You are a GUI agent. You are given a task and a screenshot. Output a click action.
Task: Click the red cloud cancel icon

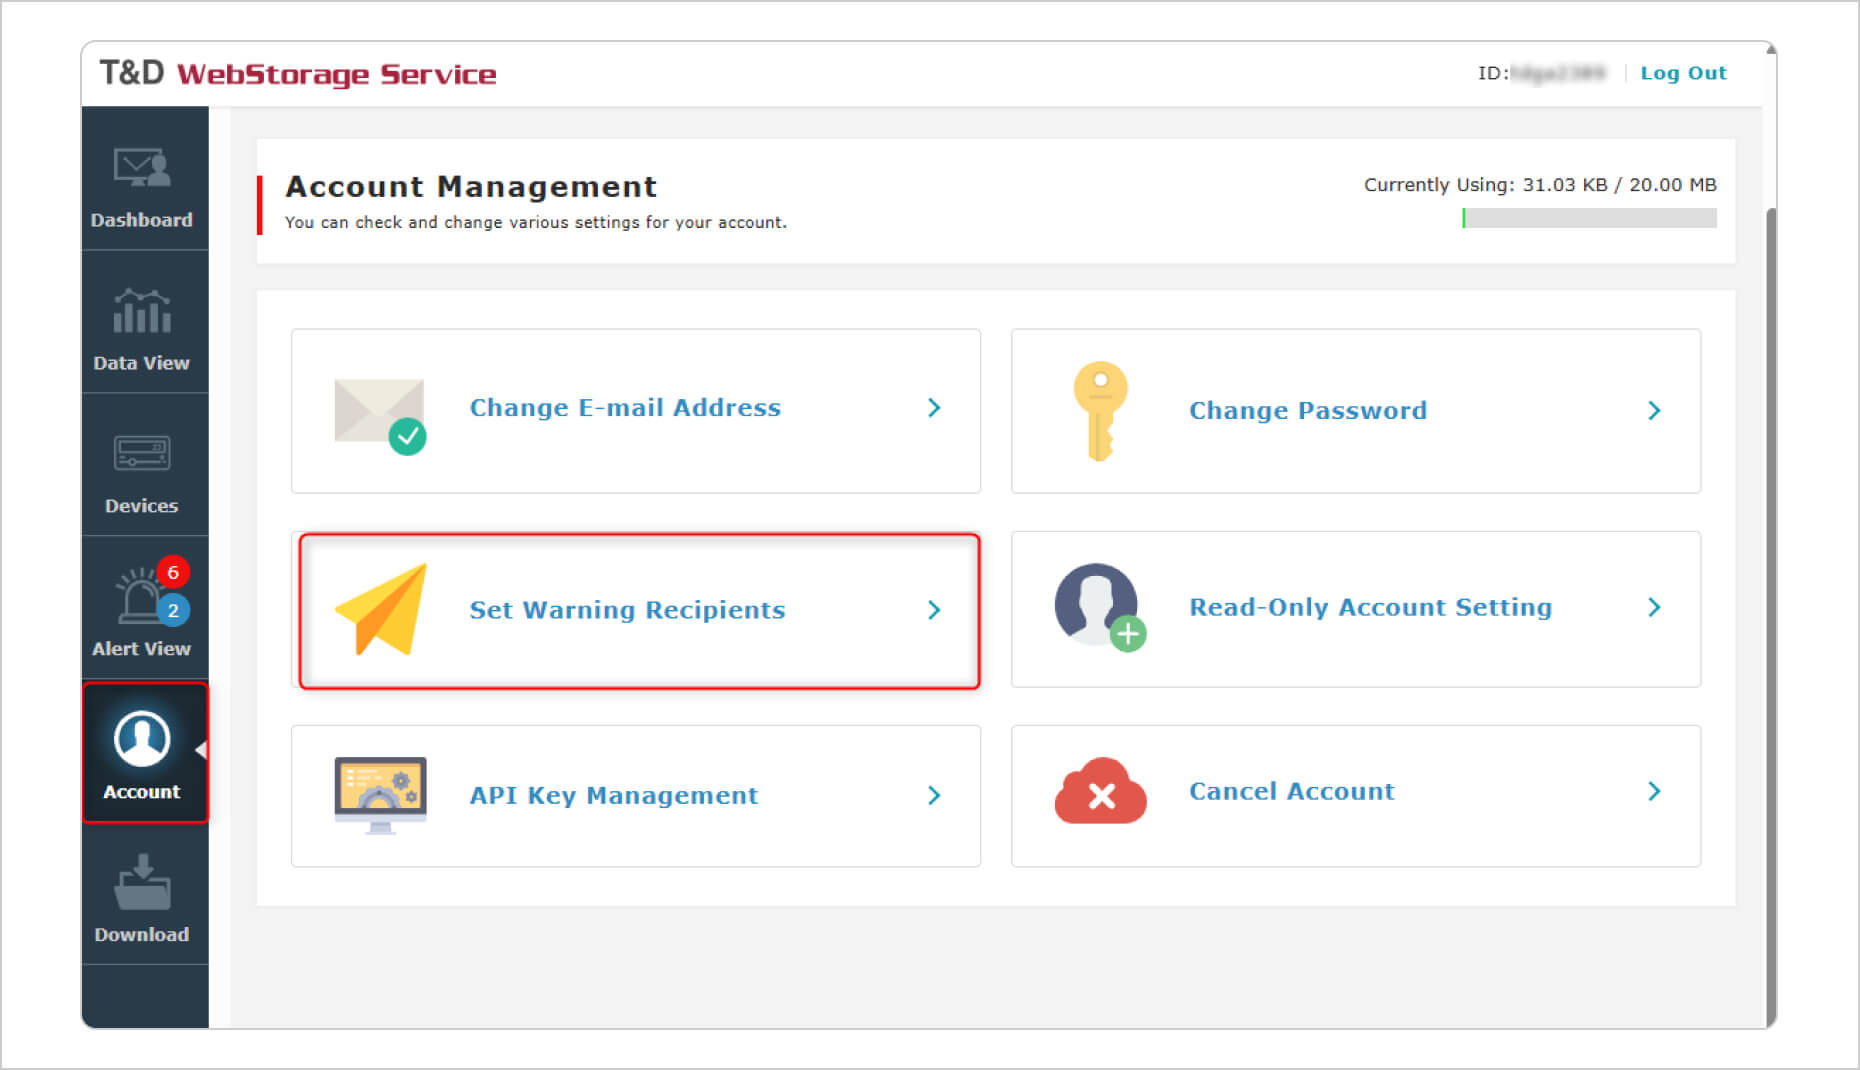point(1100,791)
